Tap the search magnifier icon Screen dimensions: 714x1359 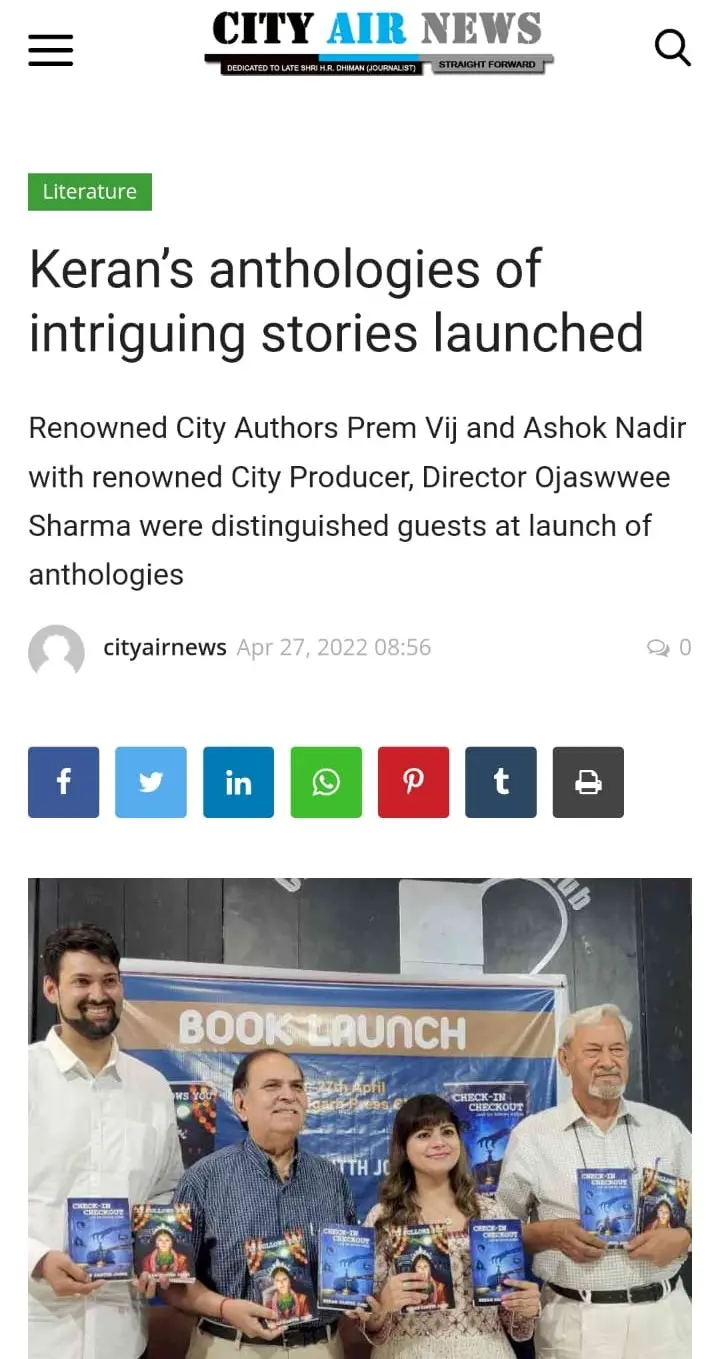pyautogui.click(x=672, y=48)
